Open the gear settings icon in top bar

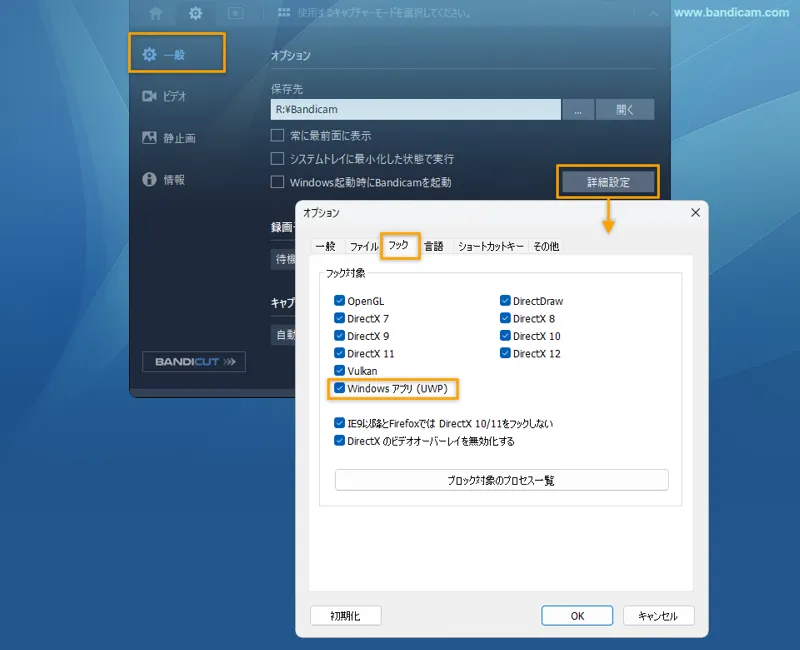pyautogui.click(x=195, y=13)
